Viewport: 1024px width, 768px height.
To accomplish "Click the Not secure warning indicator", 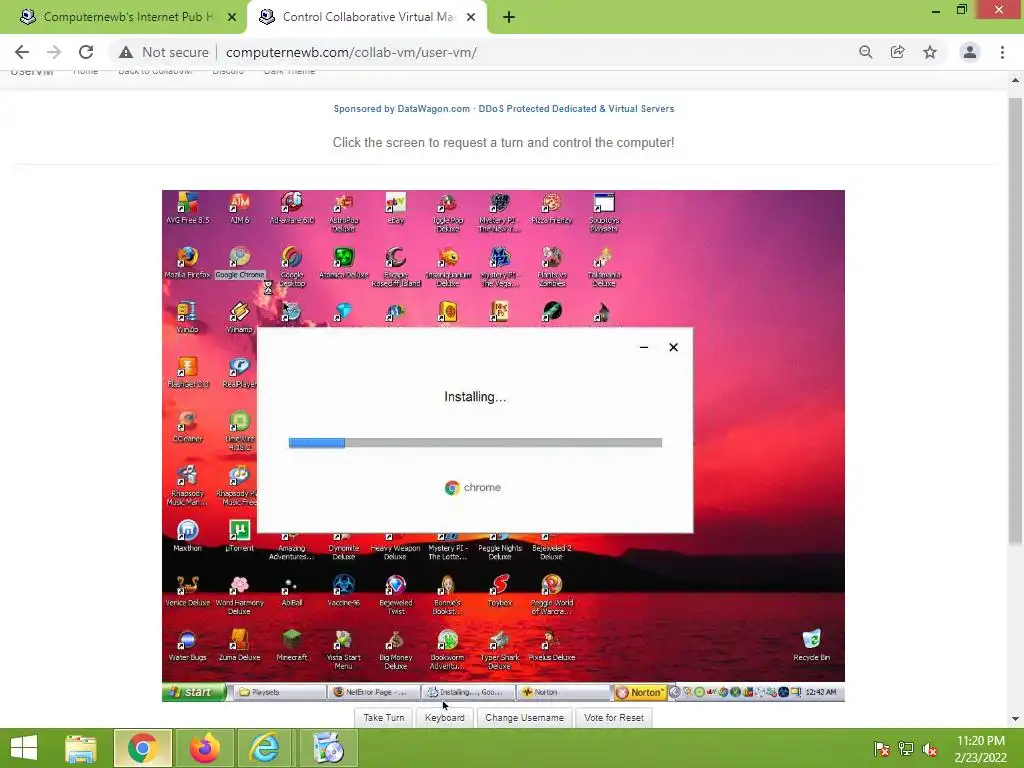I will (x=164, y=52).
